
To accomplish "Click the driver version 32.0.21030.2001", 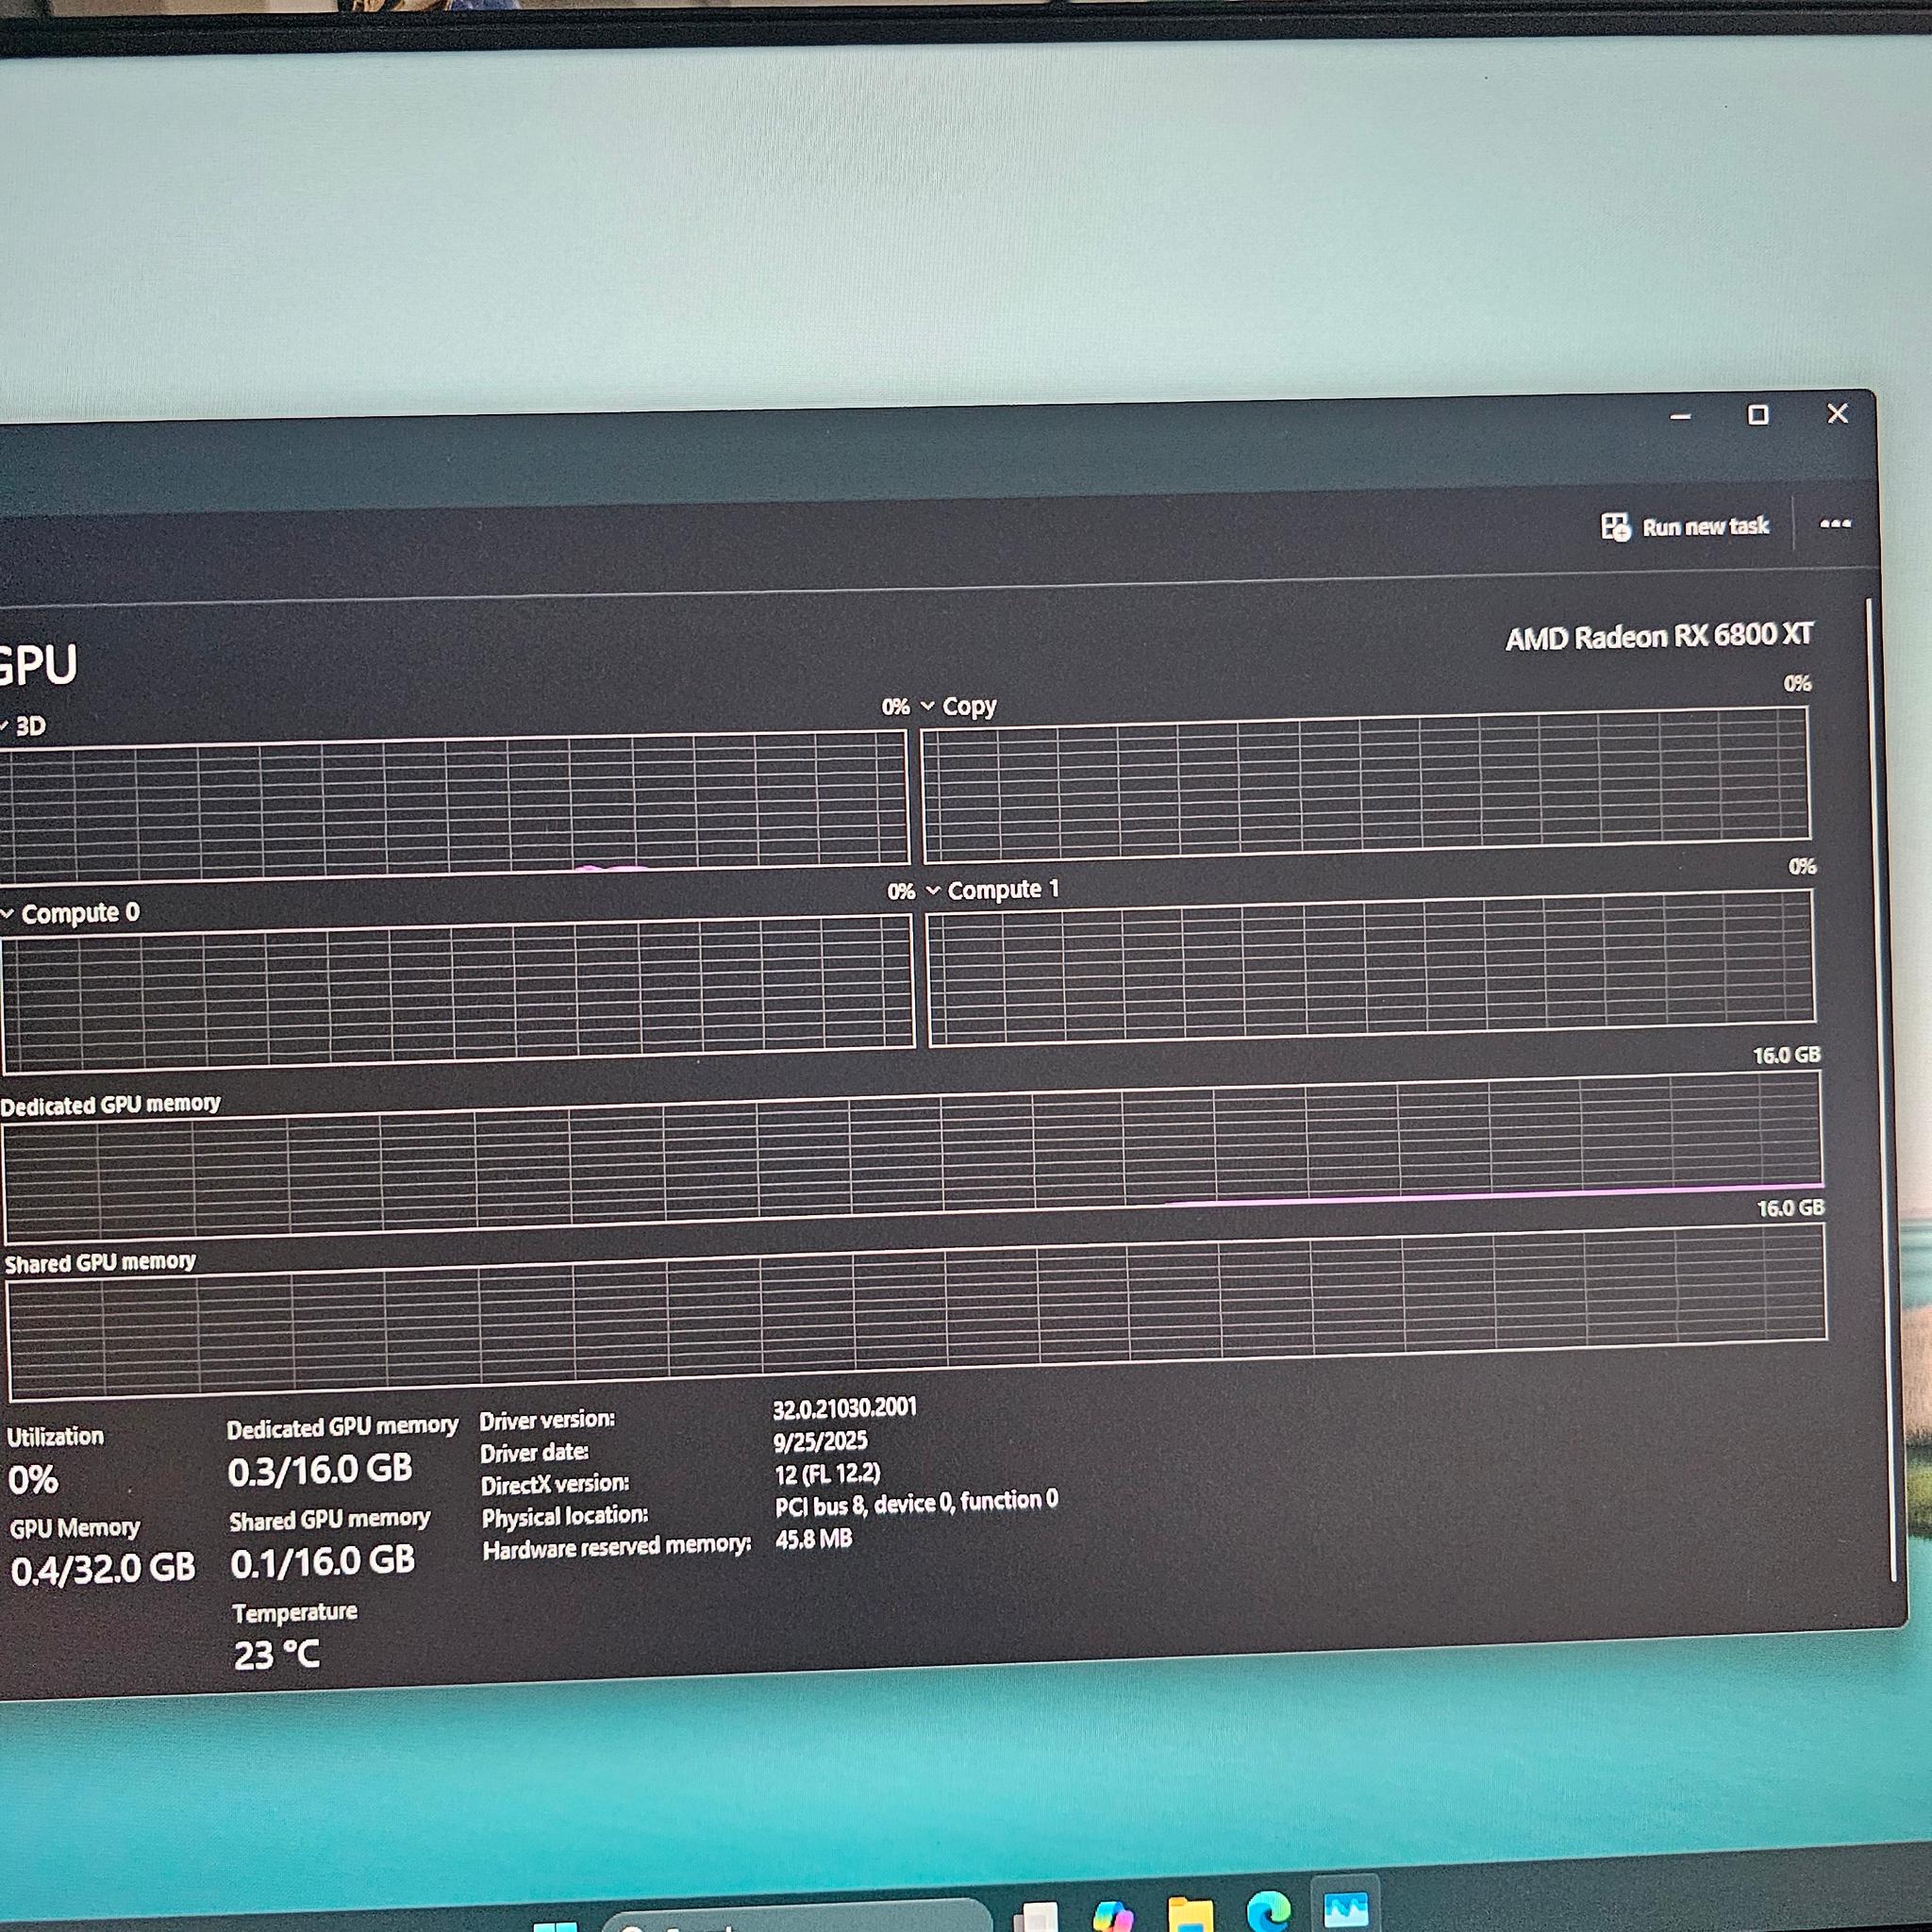I will [x=844, y=1408].
